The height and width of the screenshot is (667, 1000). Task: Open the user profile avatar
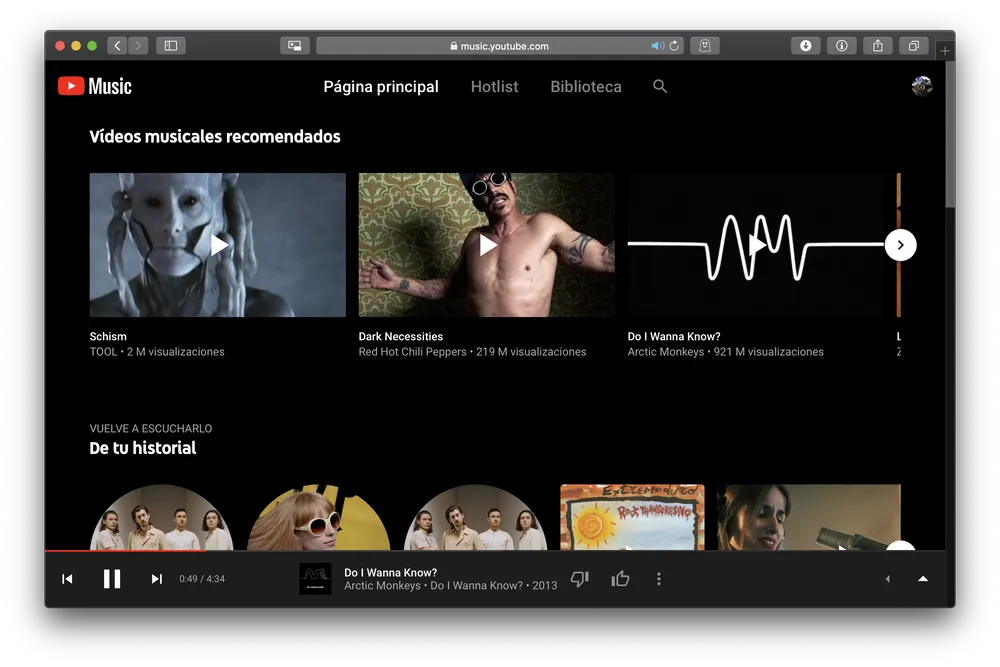(x=921, y=86)
